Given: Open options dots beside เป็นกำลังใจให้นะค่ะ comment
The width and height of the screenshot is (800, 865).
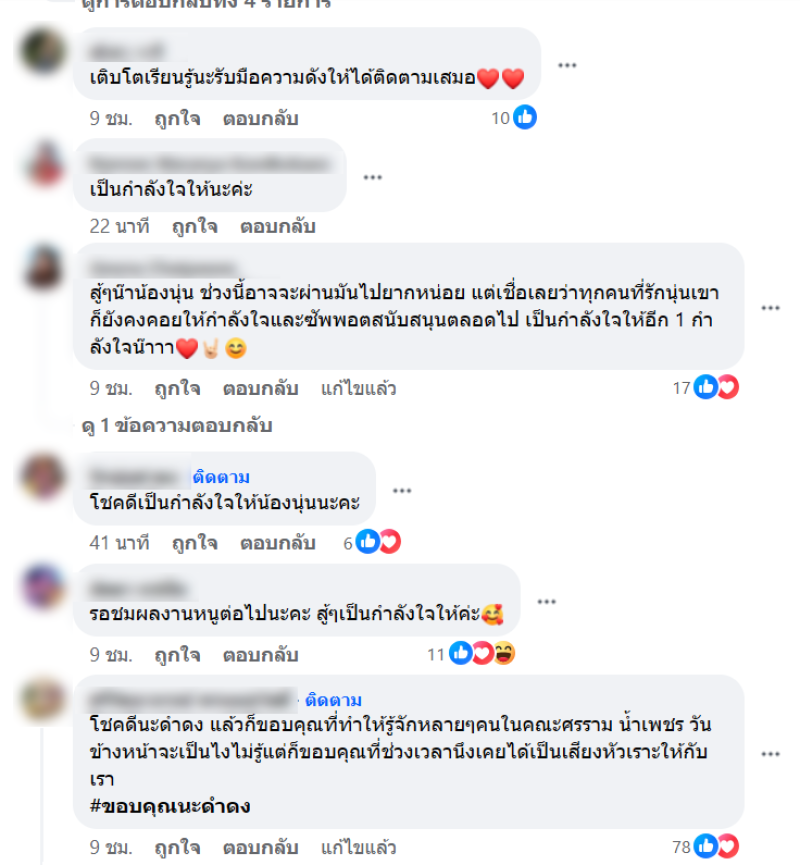Looking at the screenshot, I should coord(372,177).
